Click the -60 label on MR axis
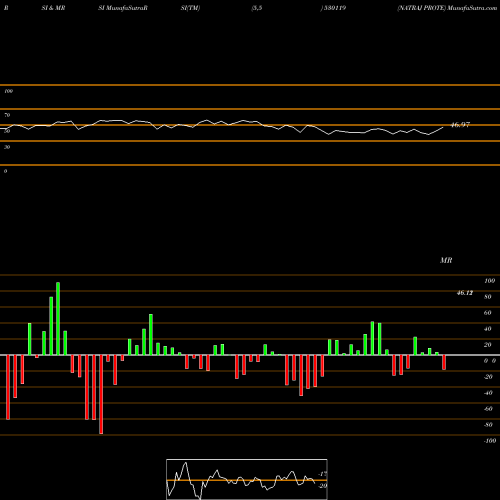 click(x=488, y=409)
